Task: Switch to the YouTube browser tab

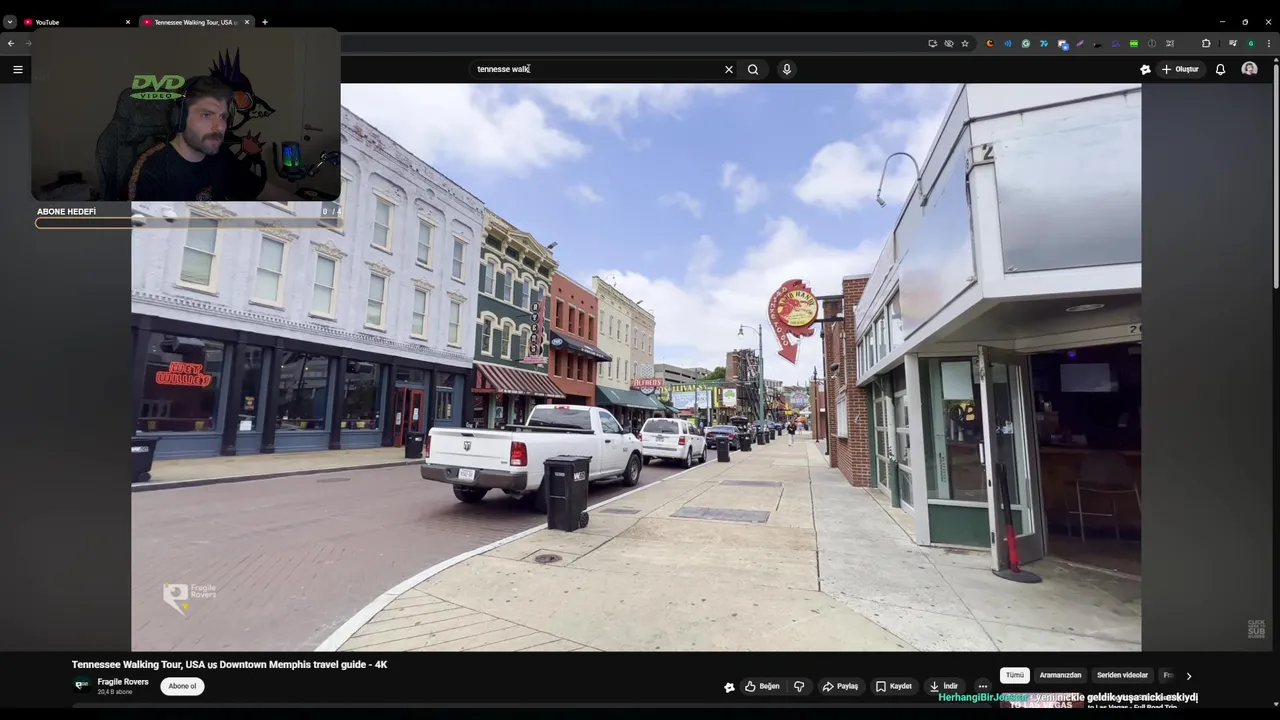Action: pos(75,22)
